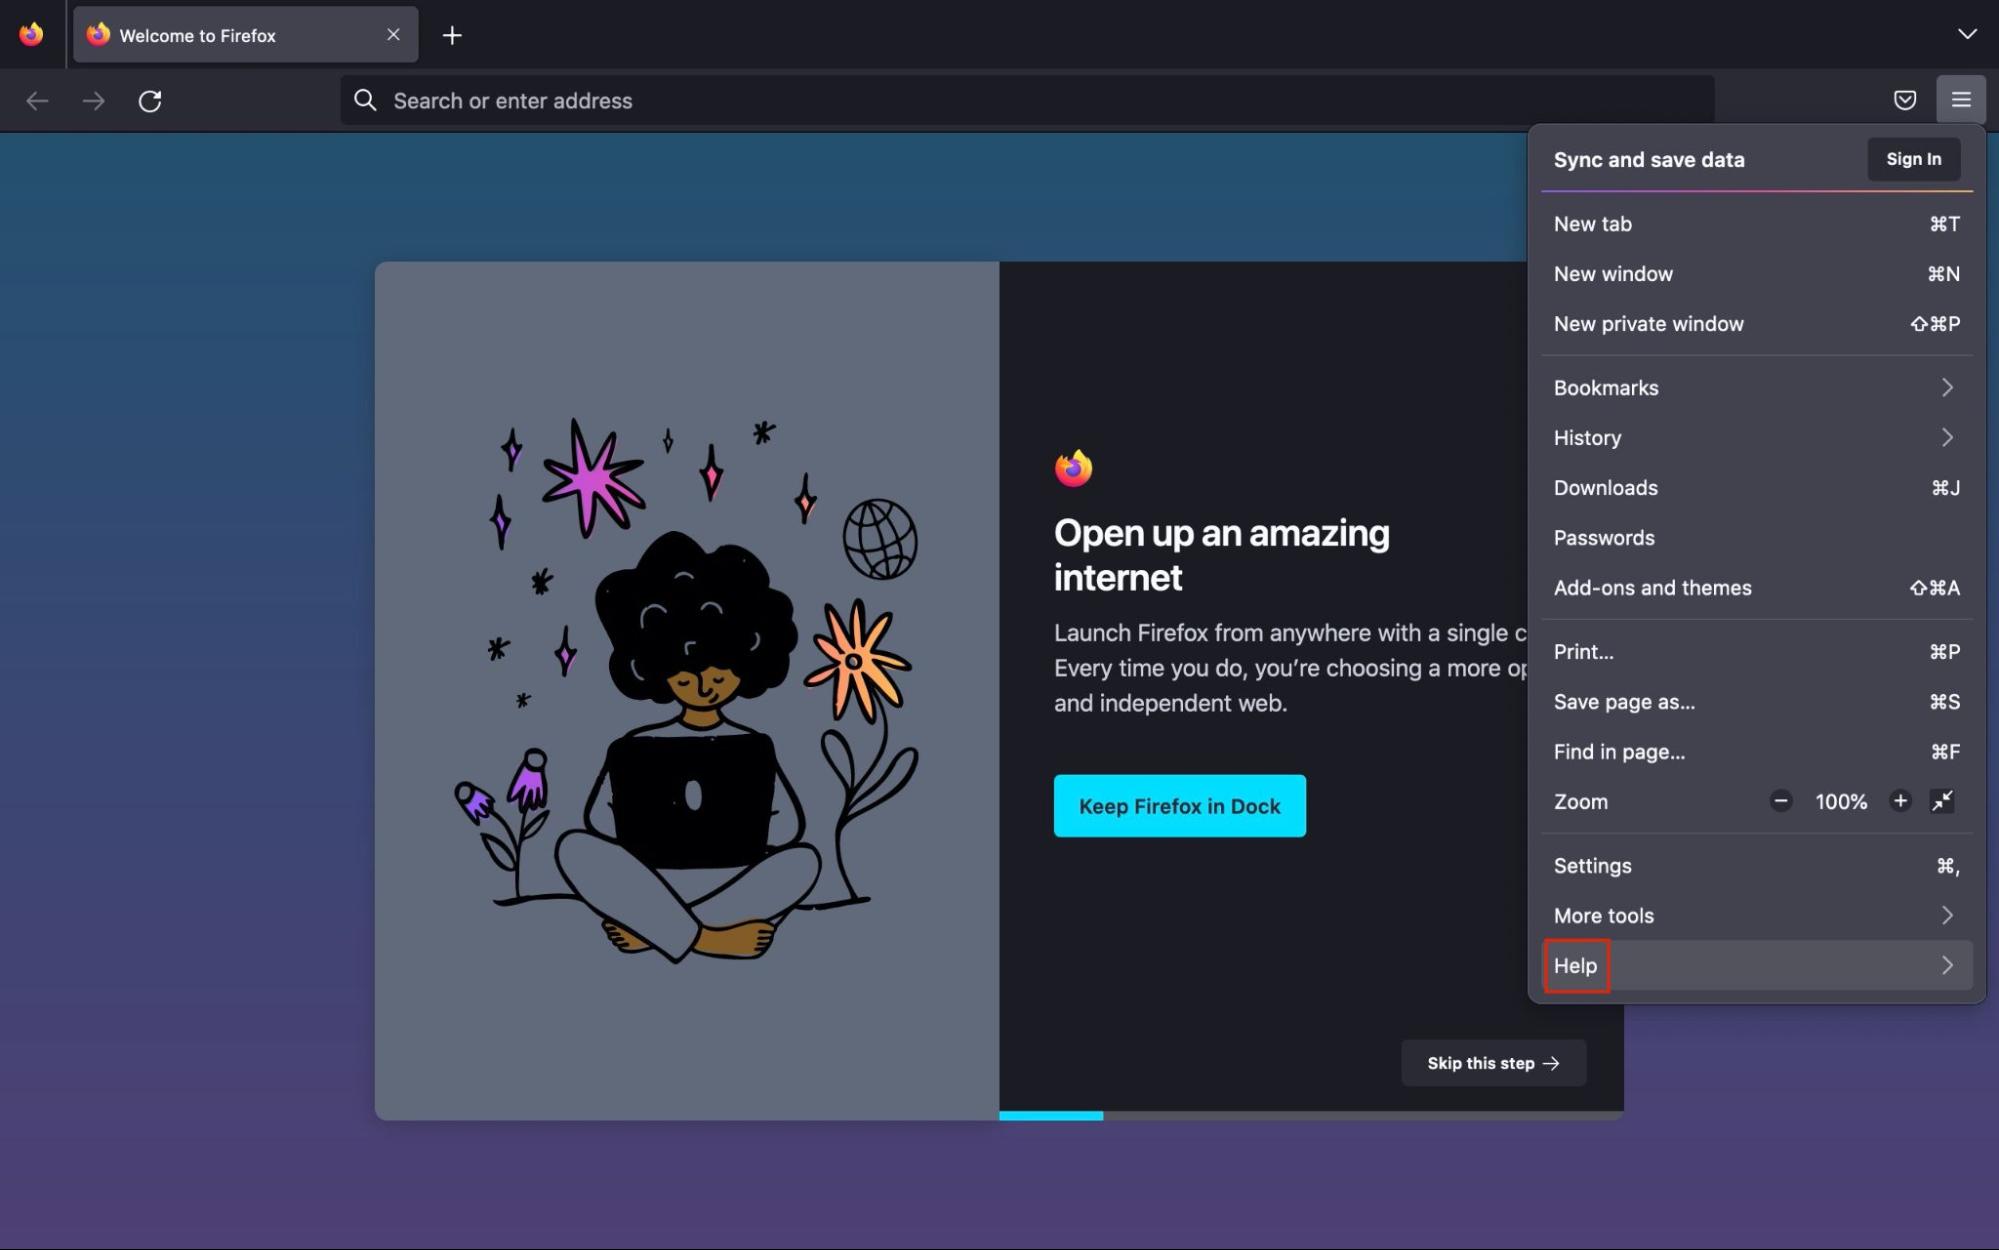The height and width of the screenshot is (1250, 1999).
Task: Choose Print… from the menu
Action: tap(1757, 652)
